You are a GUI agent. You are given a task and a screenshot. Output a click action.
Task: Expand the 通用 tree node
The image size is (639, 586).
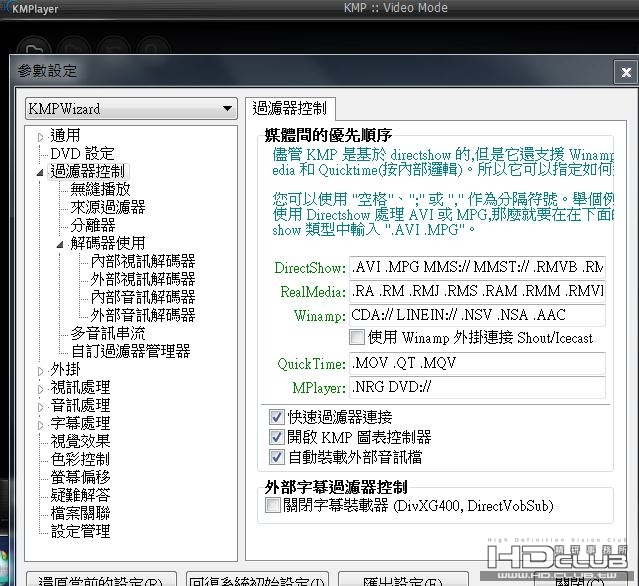tap(40, 137)
